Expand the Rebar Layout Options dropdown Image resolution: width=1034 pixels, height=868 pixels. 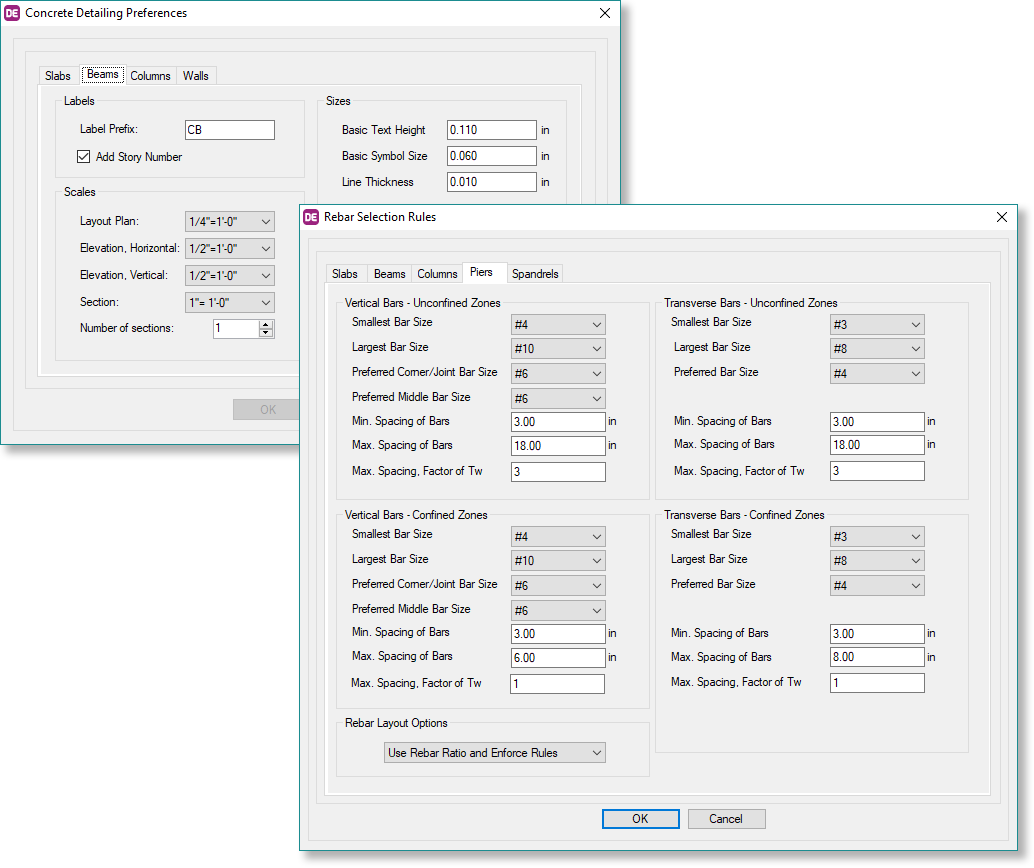pos(495,753)
